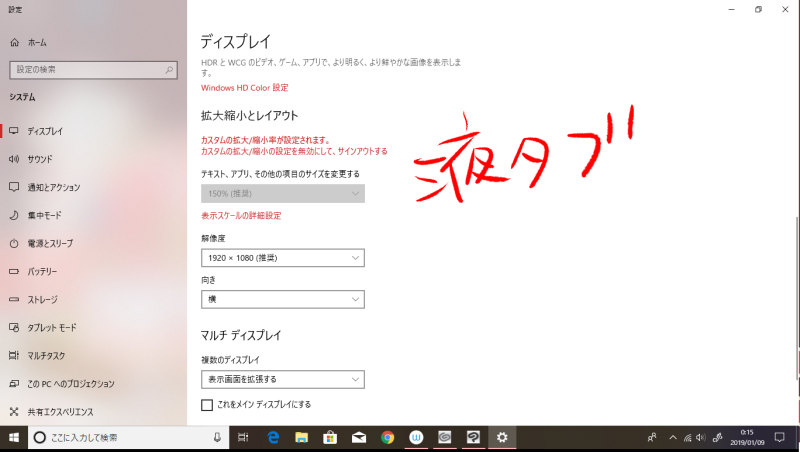Open Windows HD Color 設定 link
The width and height of the screenshot is (800, 452).
pos(244,88)
